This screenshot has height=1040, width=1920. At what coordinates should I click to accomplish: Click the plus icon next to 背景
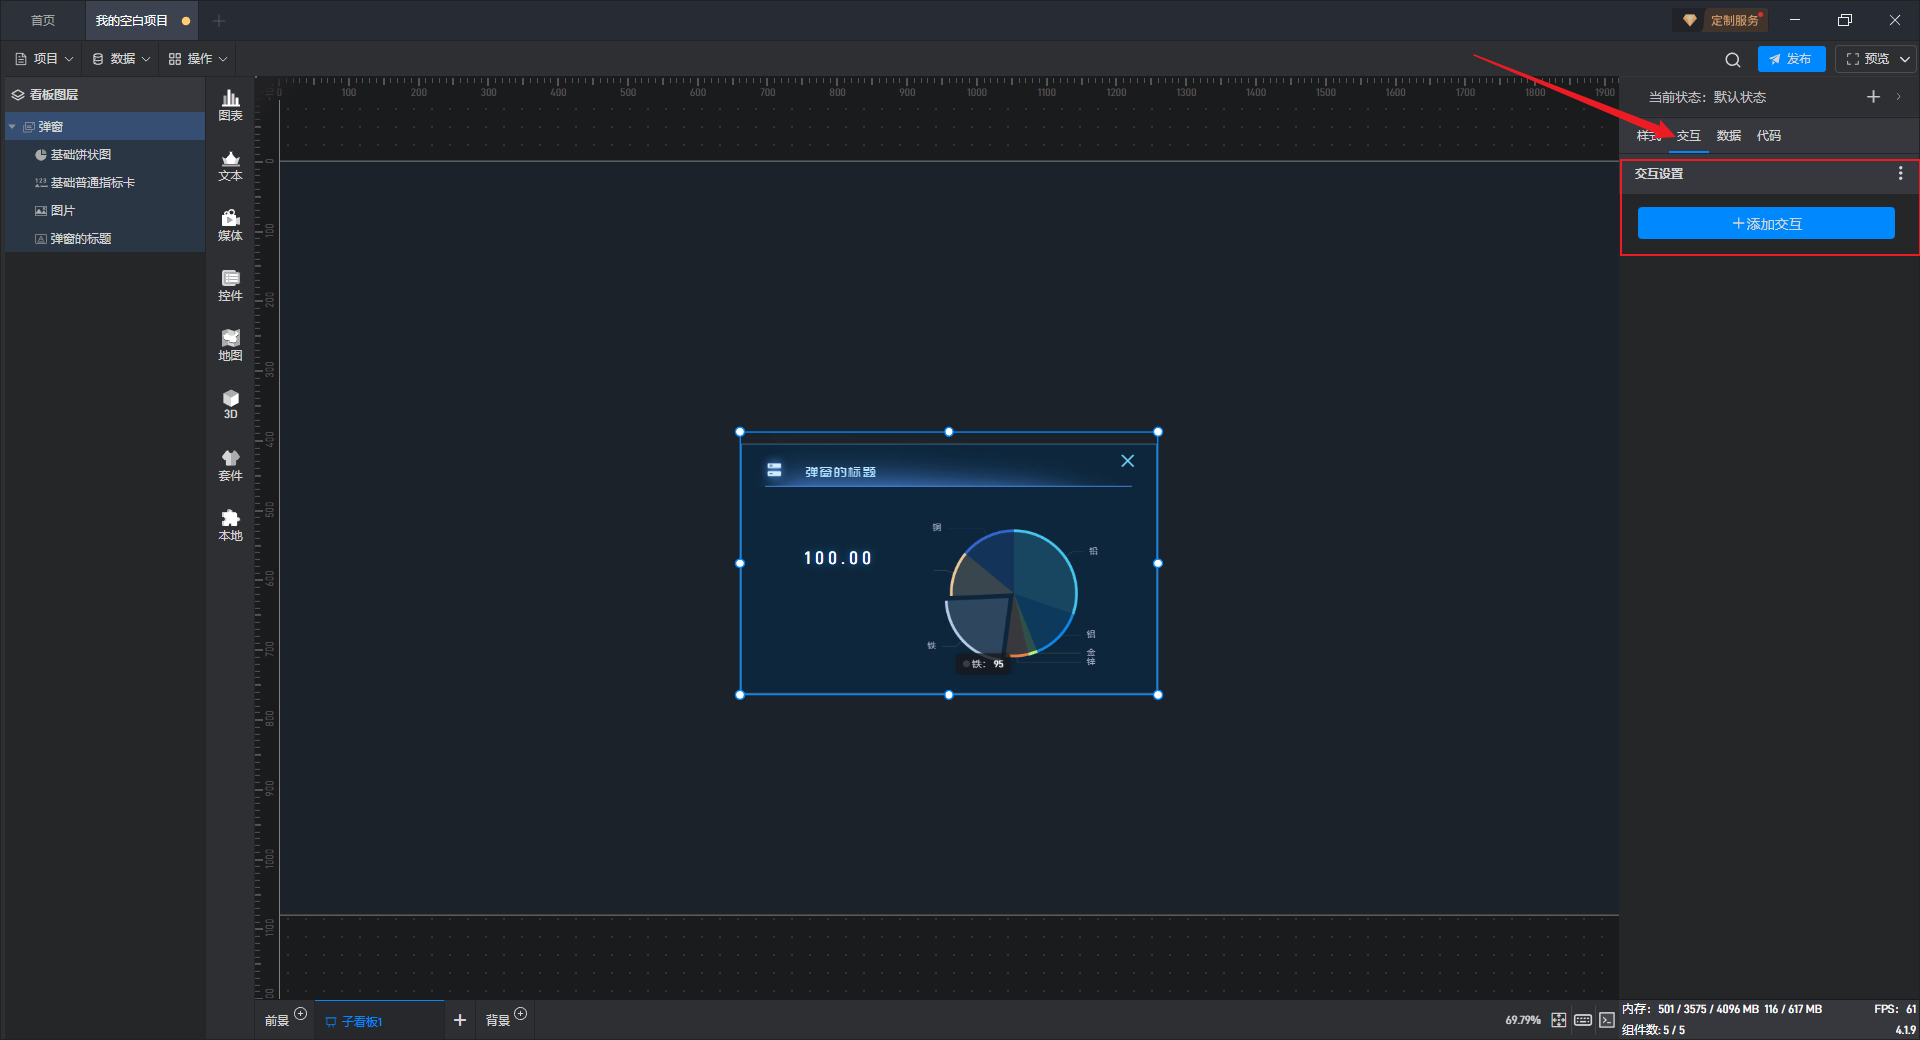pyautogui.click(x=520, y=1014)
